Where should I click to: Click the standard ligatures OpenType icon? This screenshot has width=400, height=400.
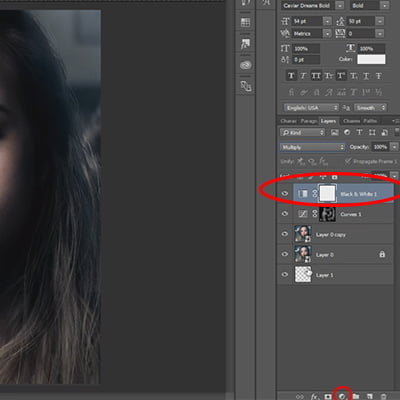pos(291,92)
